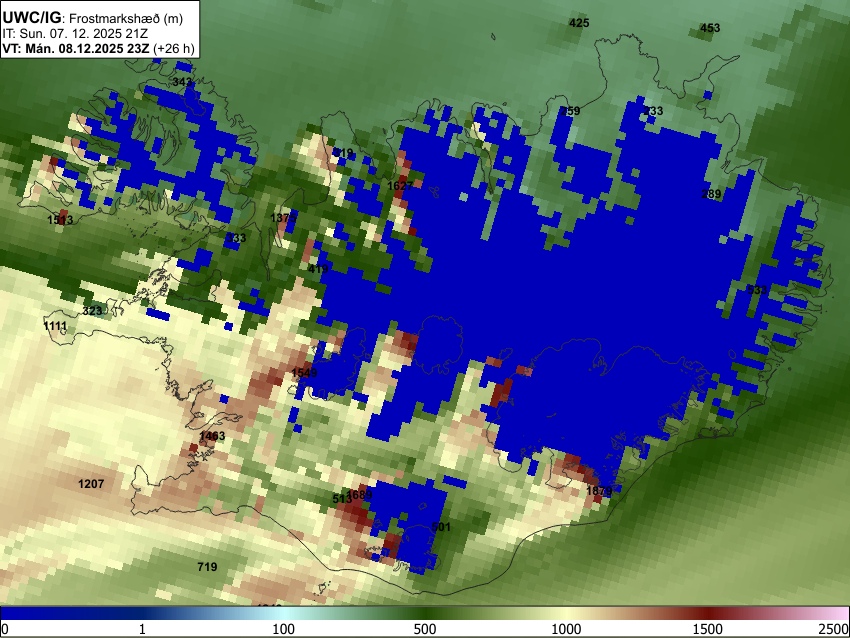
Task: Click the map value 323
Action: 92,312
